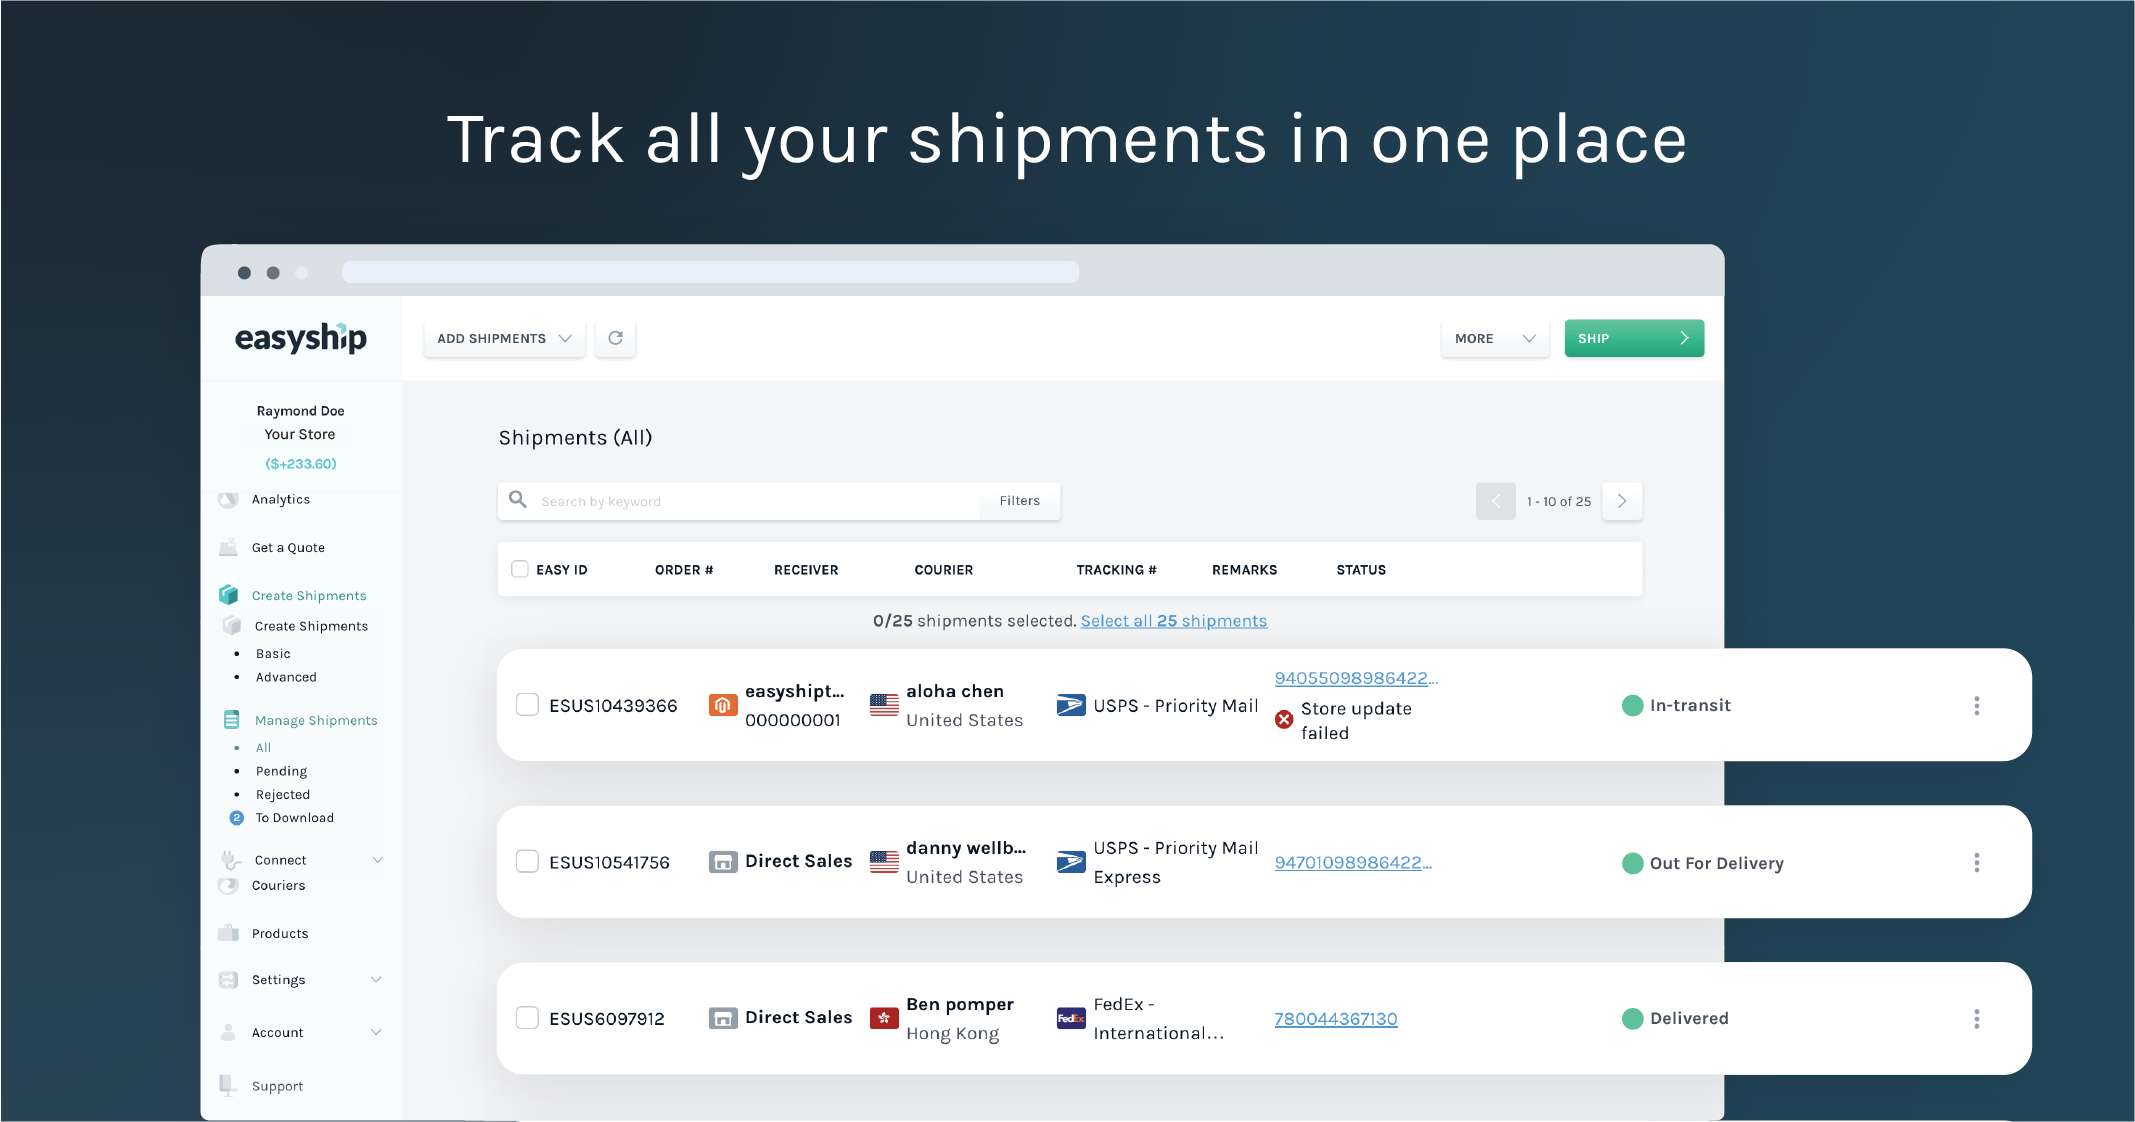Image resolution: width=2135 pixels, height=1122 pixels.
Task: Open tracking link 780044367130
Action: pos(1335,1019)
